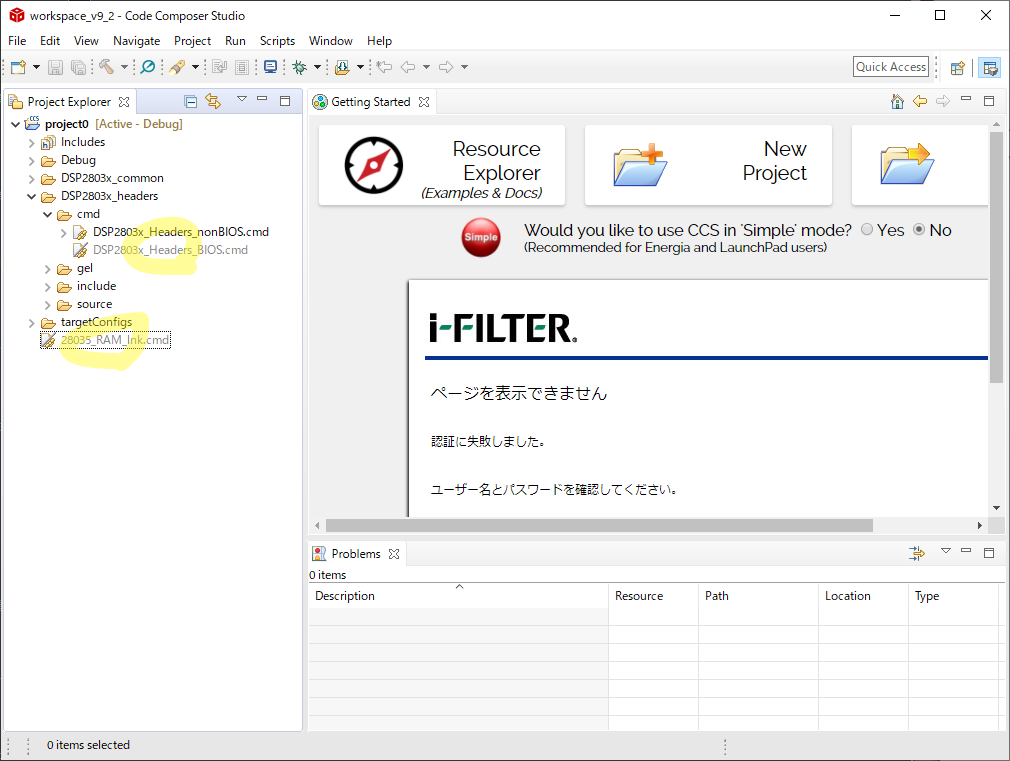The image size is (1010, 761).
Task: Click the Home icon in Getting Started
Action: click(x=897, y=101)
